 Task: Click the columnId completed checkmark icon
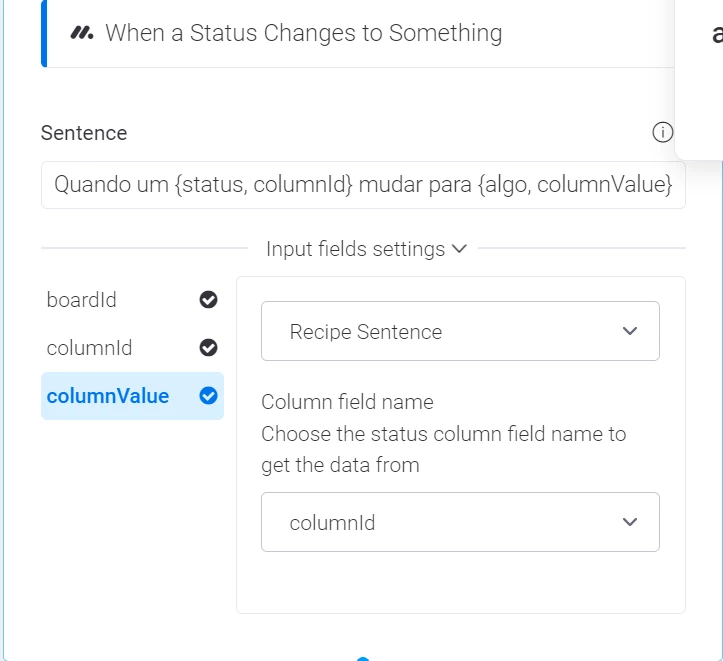tap(208, 348)
